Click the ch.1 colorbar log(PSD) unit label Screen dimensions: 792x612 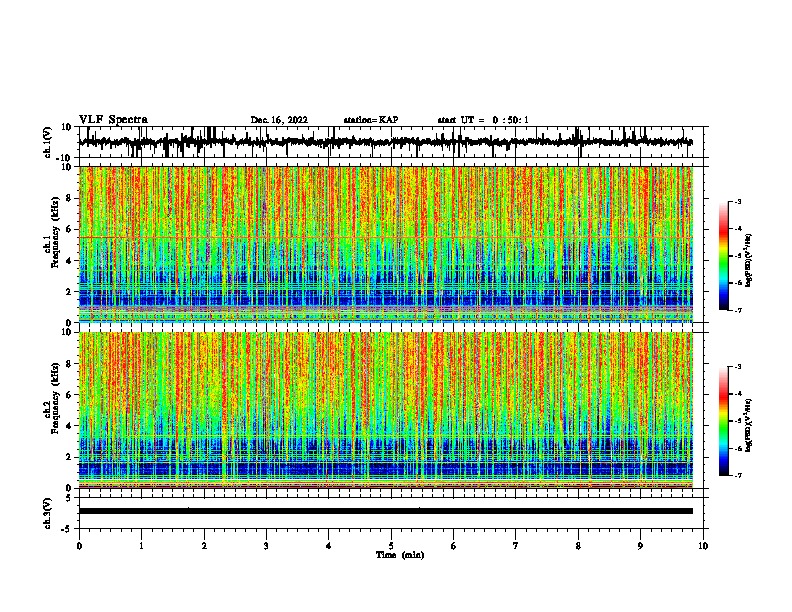click(x=748, y=260)
